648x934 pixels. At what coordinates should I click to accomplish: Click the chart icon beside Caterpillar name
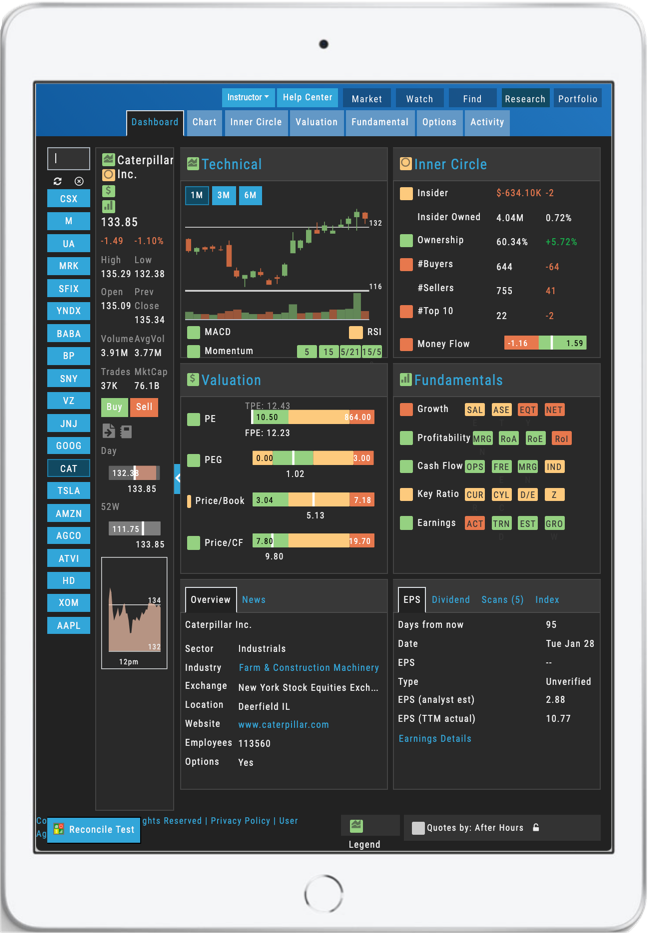[x=108, y=160]
